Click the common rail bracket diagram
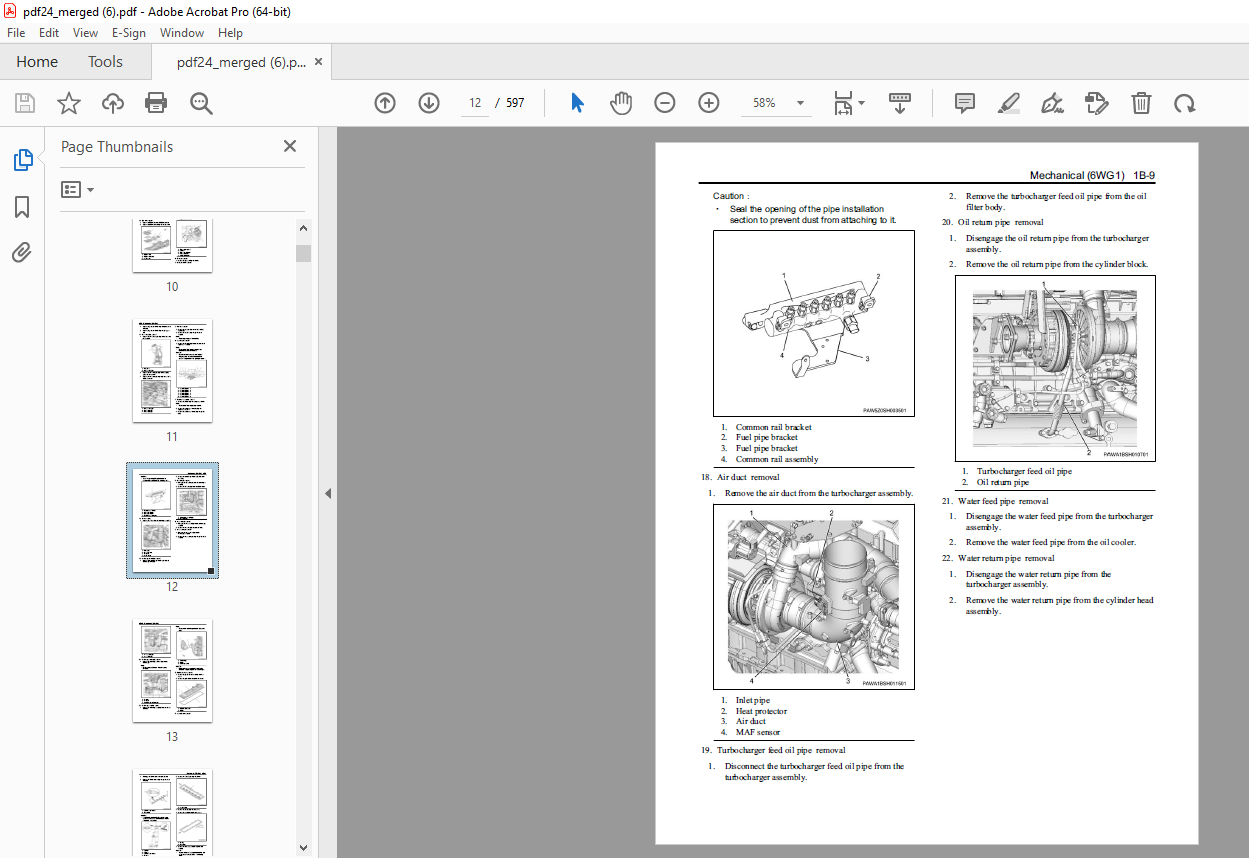 [814, 323]
